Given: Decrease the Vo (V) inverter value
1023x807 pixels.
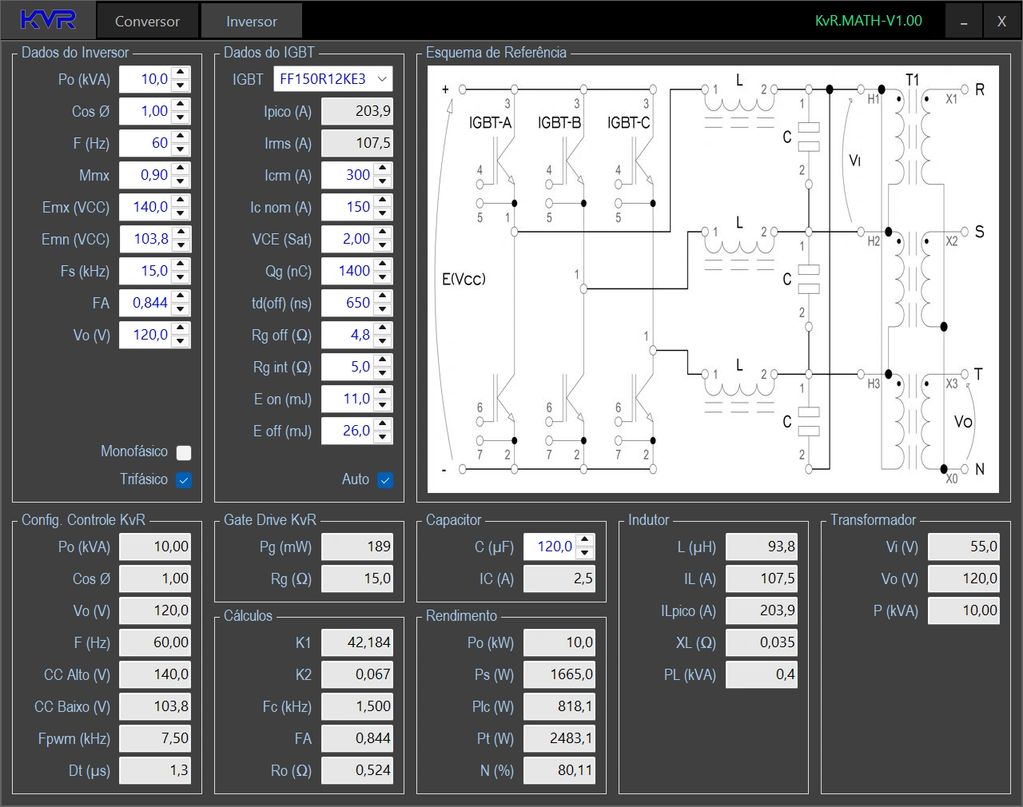Looking at the screenshot, I should (180, 341).
